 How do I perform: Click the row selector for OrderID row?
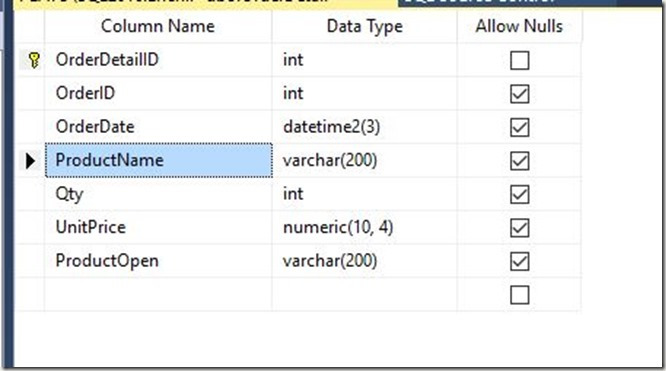click(x=31, y=93)
